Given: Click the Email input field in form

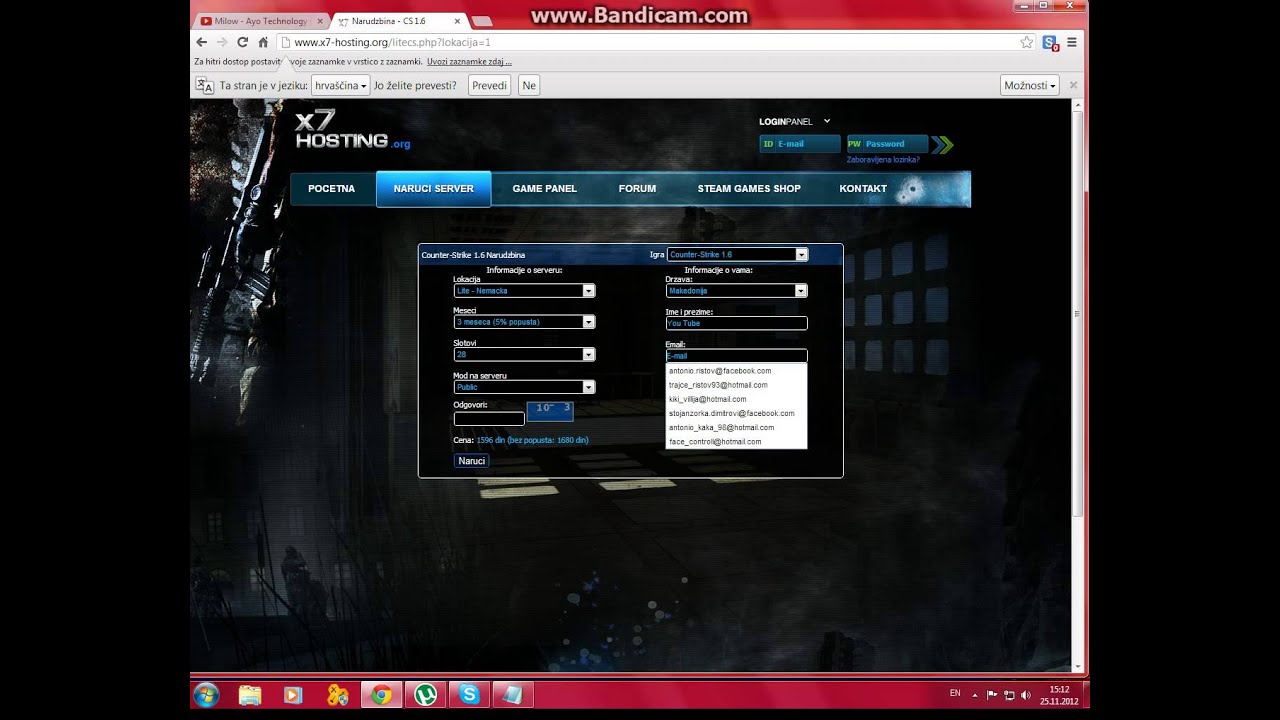Looking at the screenshot, I should [x=737, y=355].
